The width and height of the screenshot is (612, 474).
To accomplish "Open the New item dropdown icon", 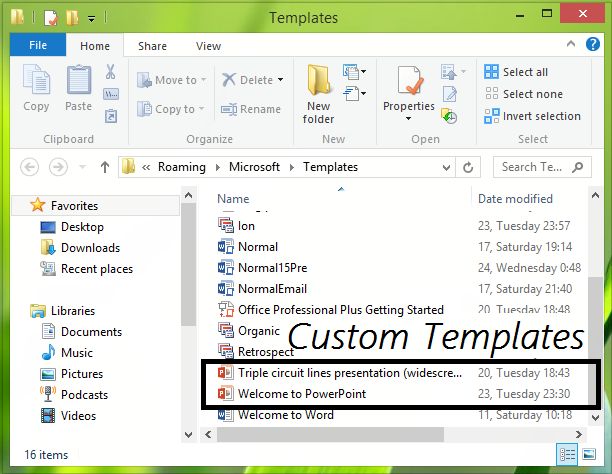I will (354, 71).
